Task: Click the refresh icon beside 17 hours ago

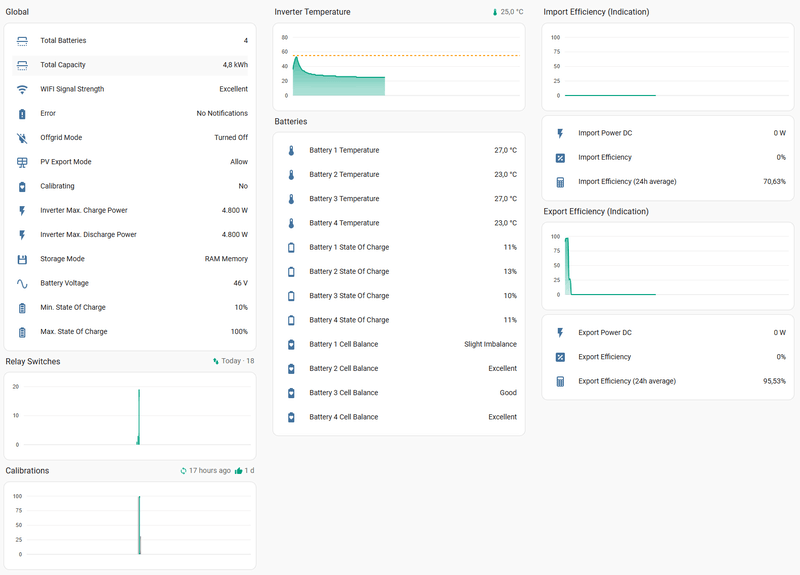Action: coord(183,471)
